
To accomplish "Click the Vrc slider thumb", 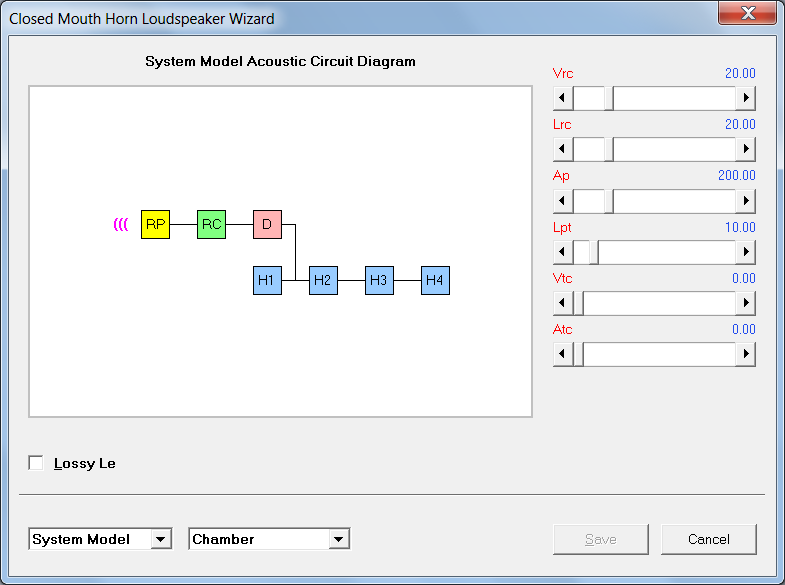I will 609,98.
